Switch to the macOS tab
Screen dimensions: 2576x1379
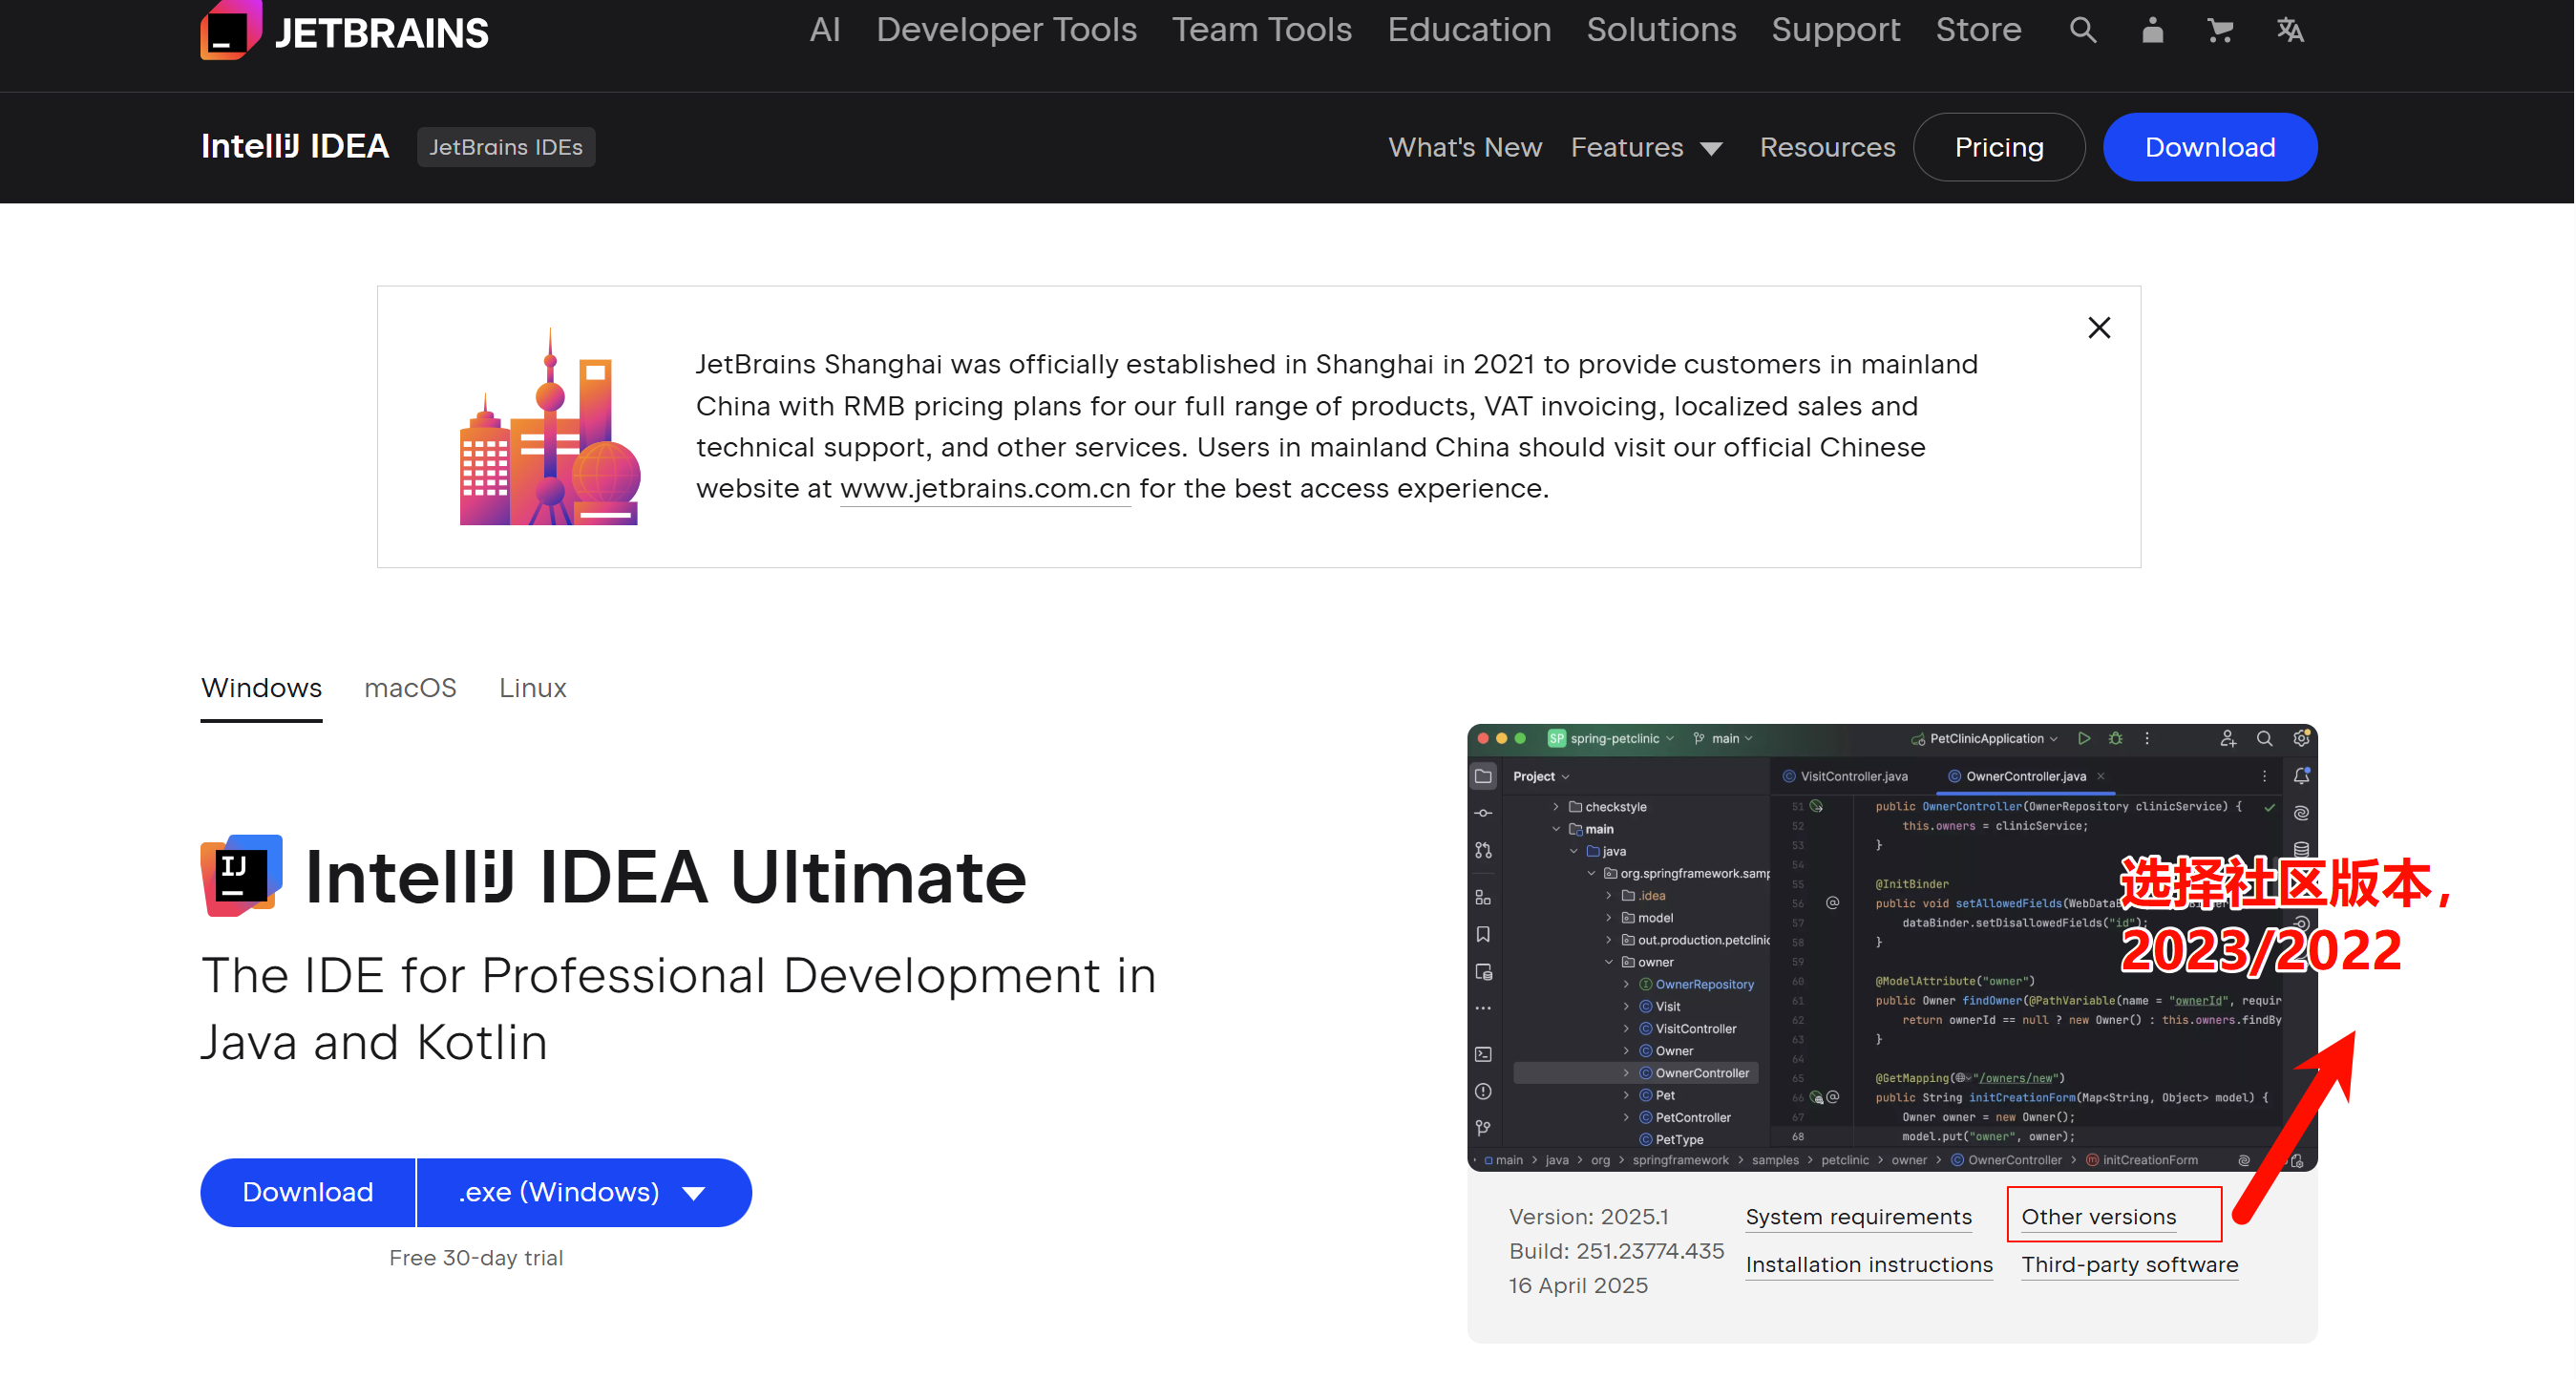pos(410,688)
